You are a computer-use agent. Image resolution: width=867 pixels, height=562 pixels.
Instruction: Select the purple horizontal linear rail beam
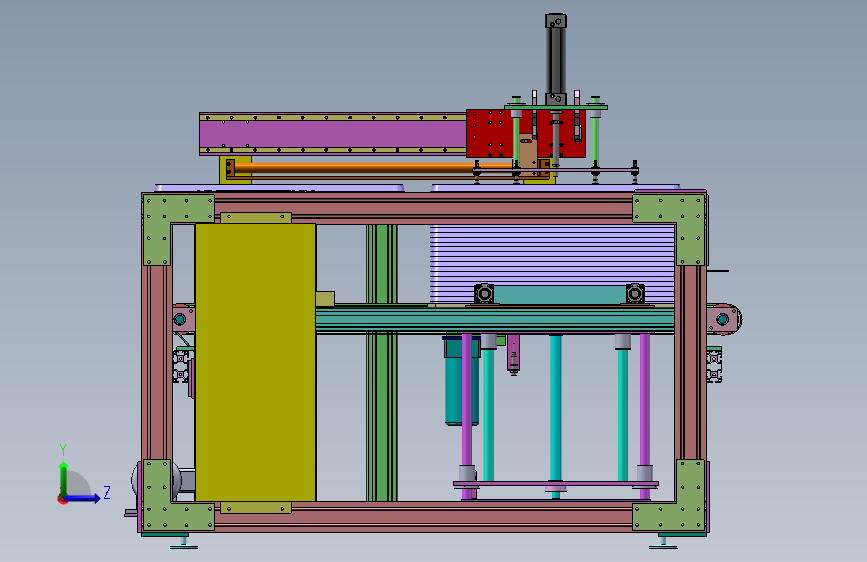coord(333,134)
